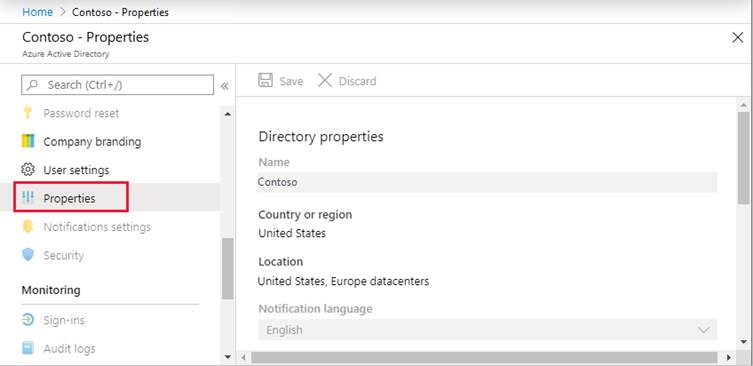Image resolution: width=753 pixels, height=366 pixels.
Task: Click the dropdown chevron beside English
Action: [x=704, y=330]
